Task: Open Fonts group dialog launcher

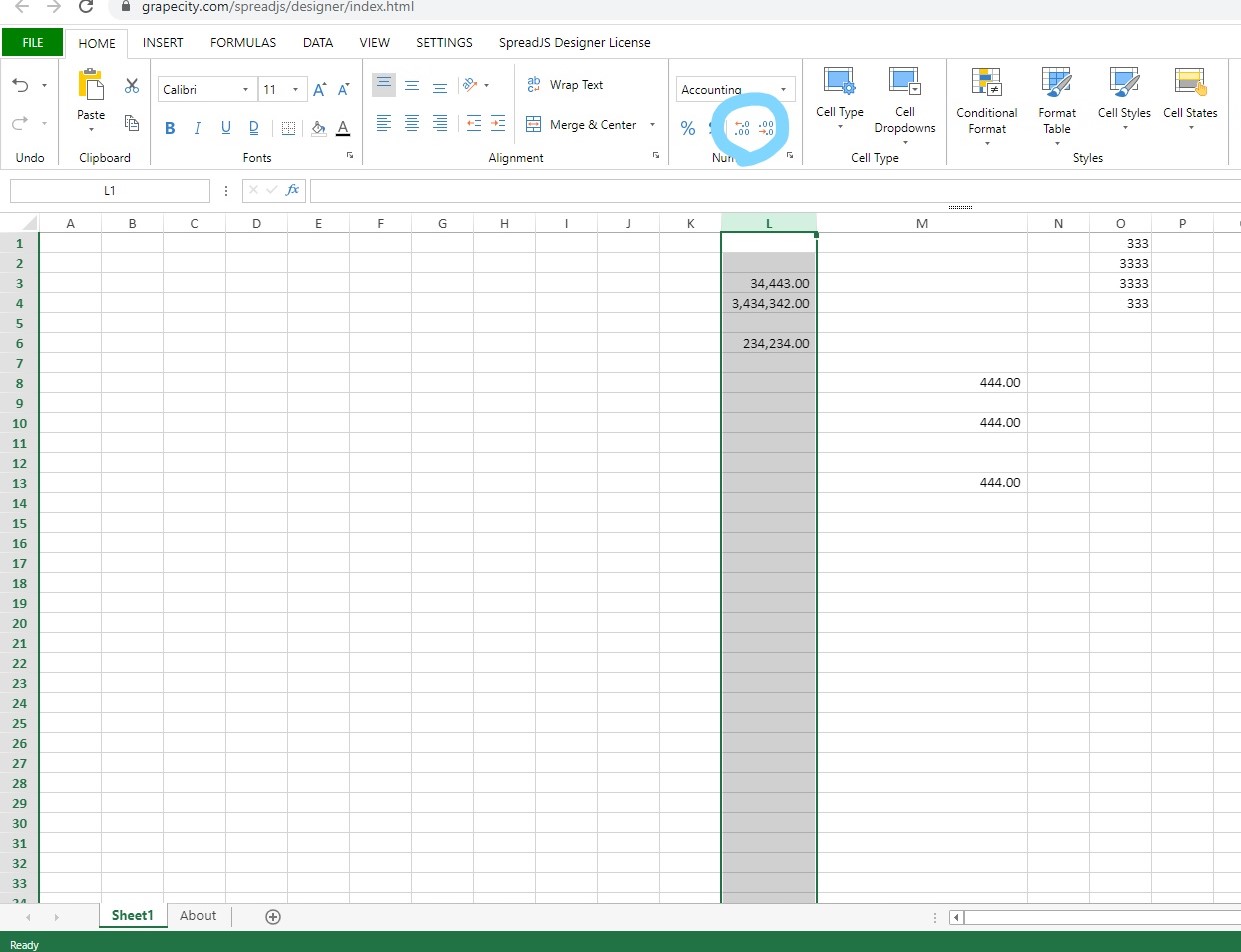Action: [350, 156]
